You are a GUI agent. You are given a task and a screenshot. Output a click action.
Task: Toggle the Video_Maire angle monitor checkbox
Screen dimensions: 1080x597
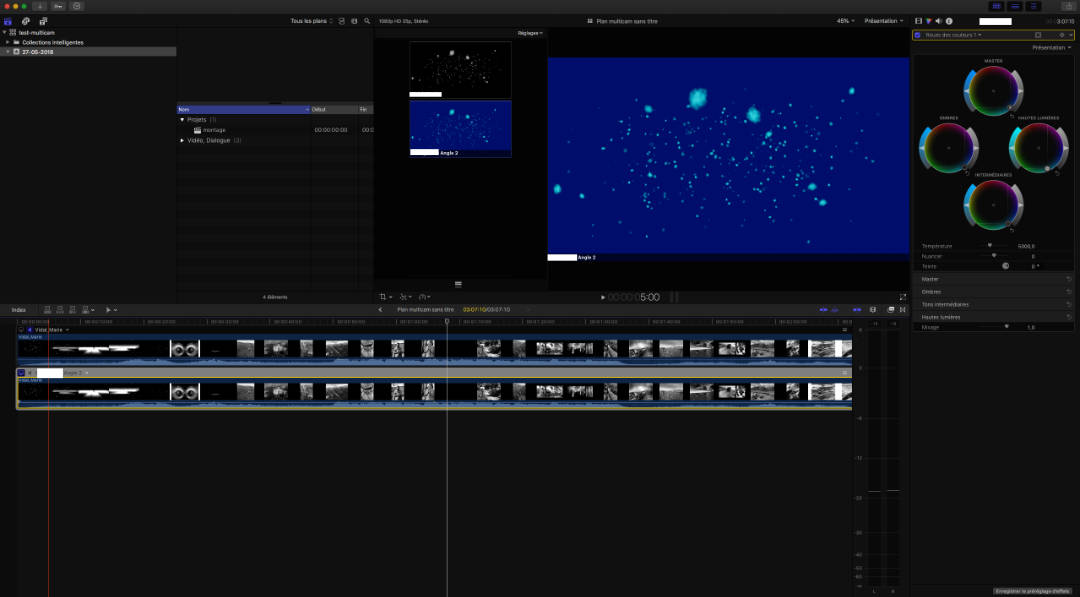[x=21, y=330]
